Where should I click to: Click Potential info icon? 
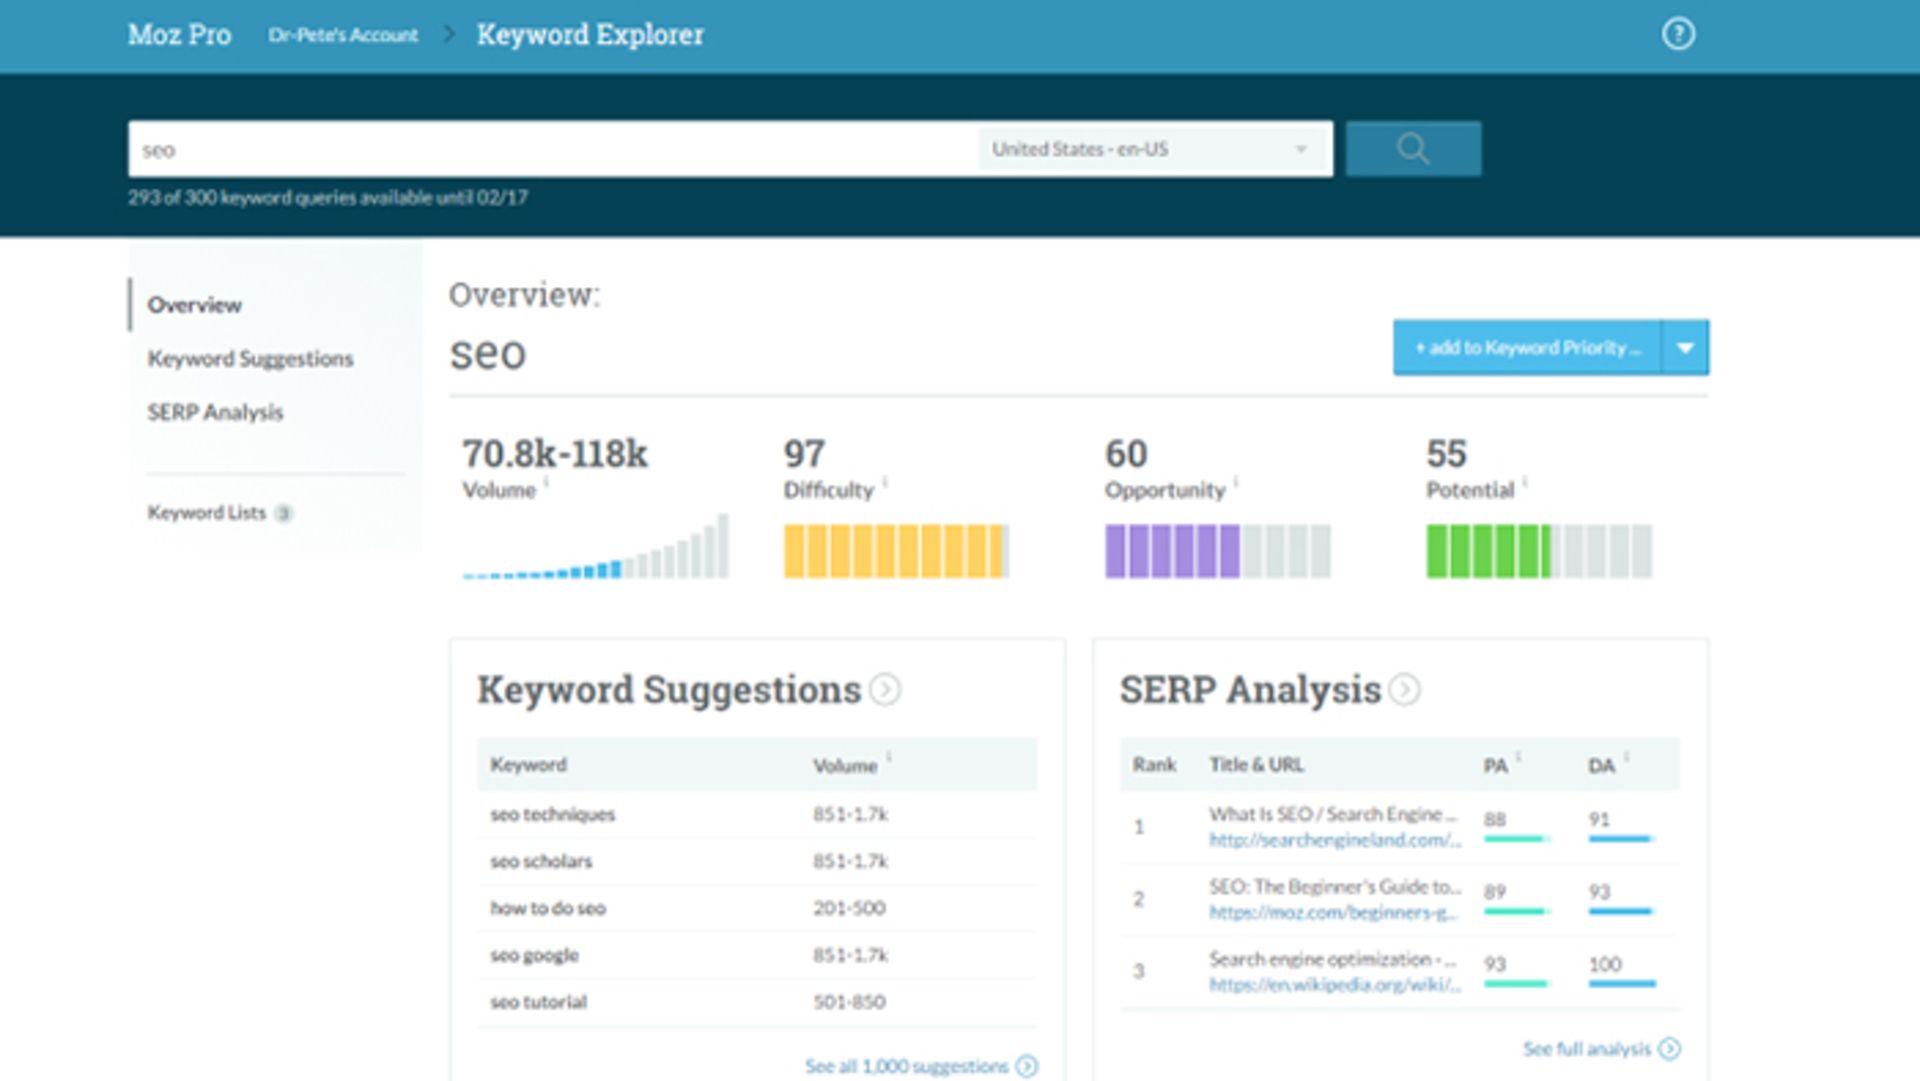coord(1525,482)
